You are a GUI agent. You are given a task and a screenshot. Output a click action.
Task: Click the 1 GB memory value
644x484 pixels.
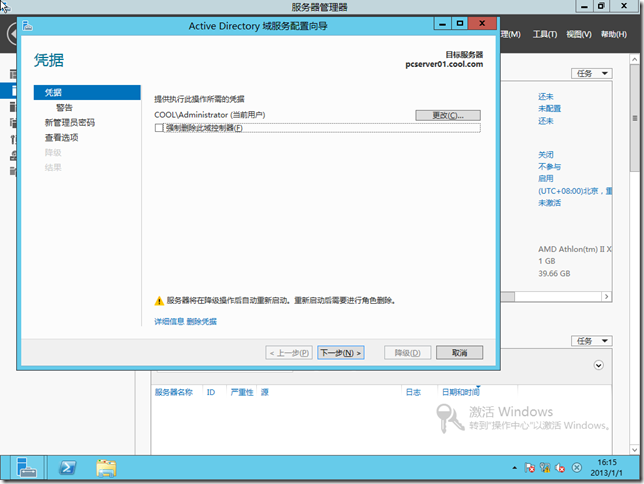click(x=547, y=261)
